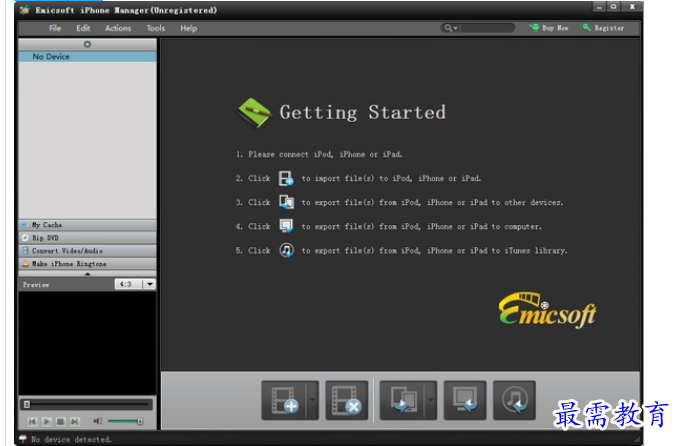Click the 'No device detected.' status text

pyautogui.click(x=71, y=440)
